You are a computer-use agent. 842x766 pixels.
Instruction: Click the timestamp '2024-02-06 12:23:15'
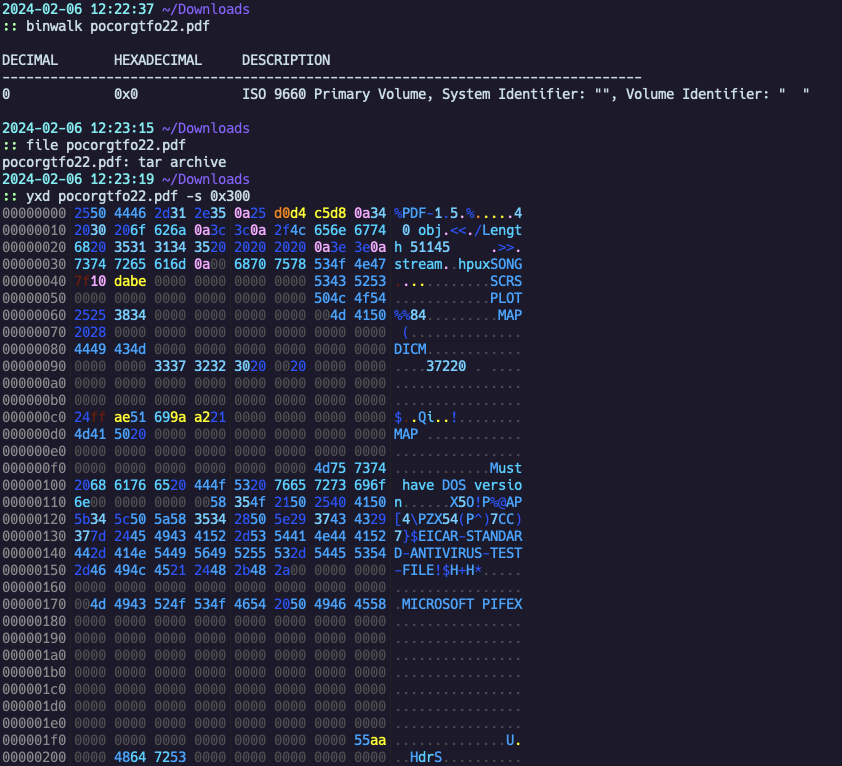click(78, 128)
